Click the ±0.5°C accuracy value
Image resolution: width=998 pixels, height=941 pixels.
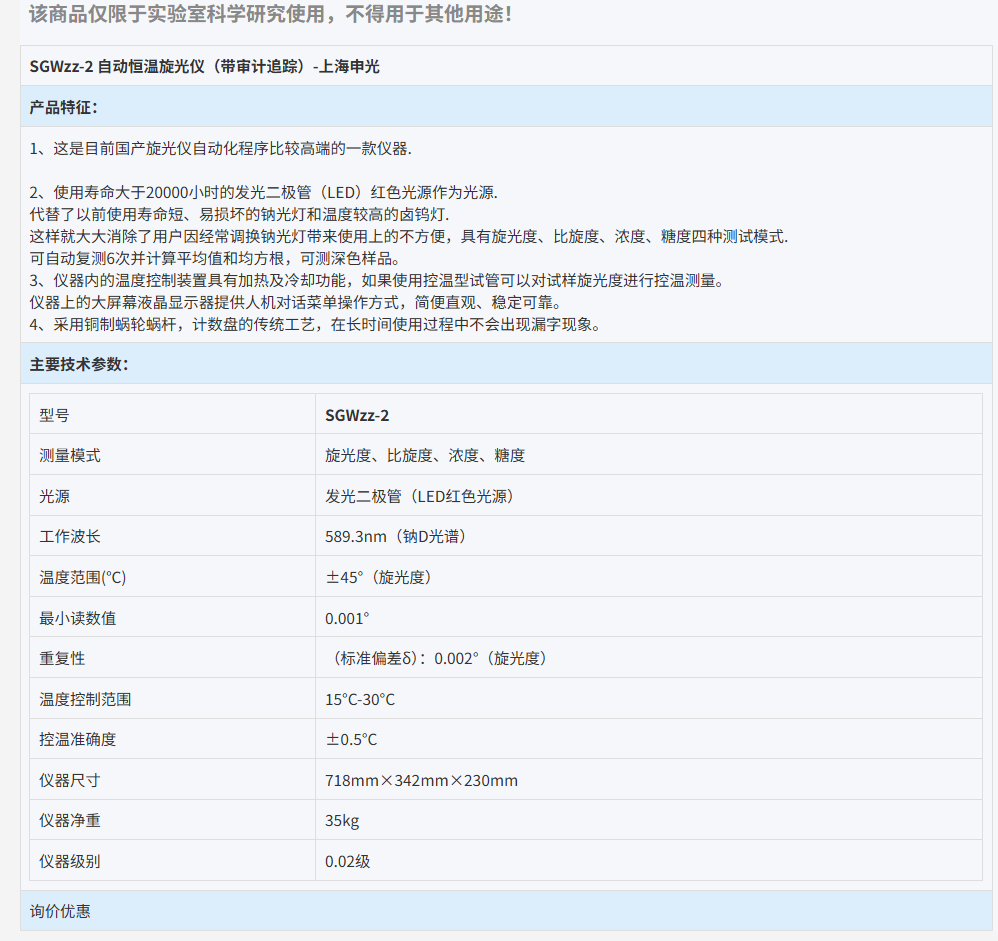pos(351,739)
